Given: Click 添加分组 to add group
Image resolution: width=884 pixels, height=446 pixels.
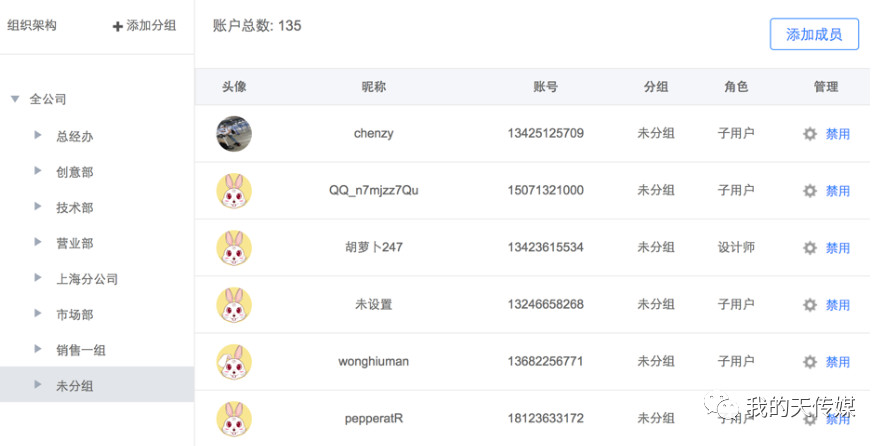Looking at the screenshot, I should 151,25.
